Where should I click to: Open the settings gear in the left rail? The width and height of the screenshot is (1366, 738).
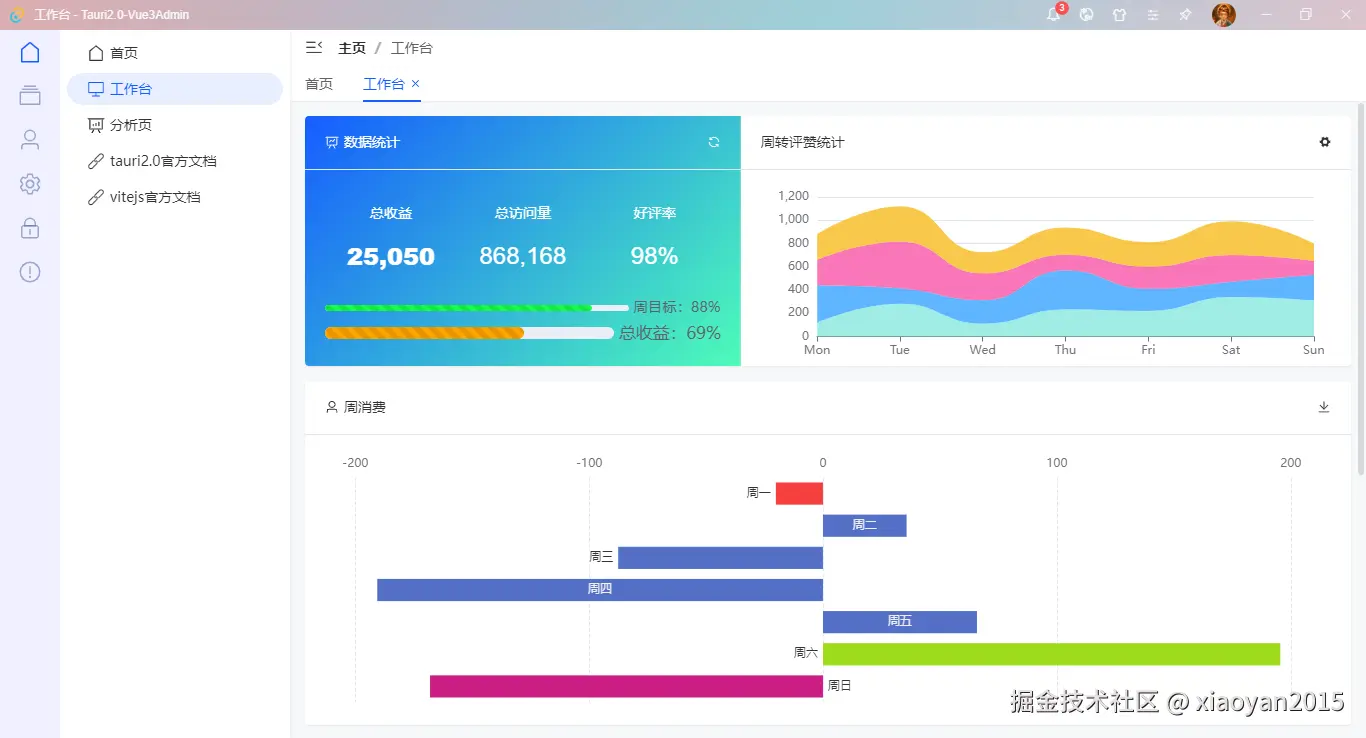(29, 183)
